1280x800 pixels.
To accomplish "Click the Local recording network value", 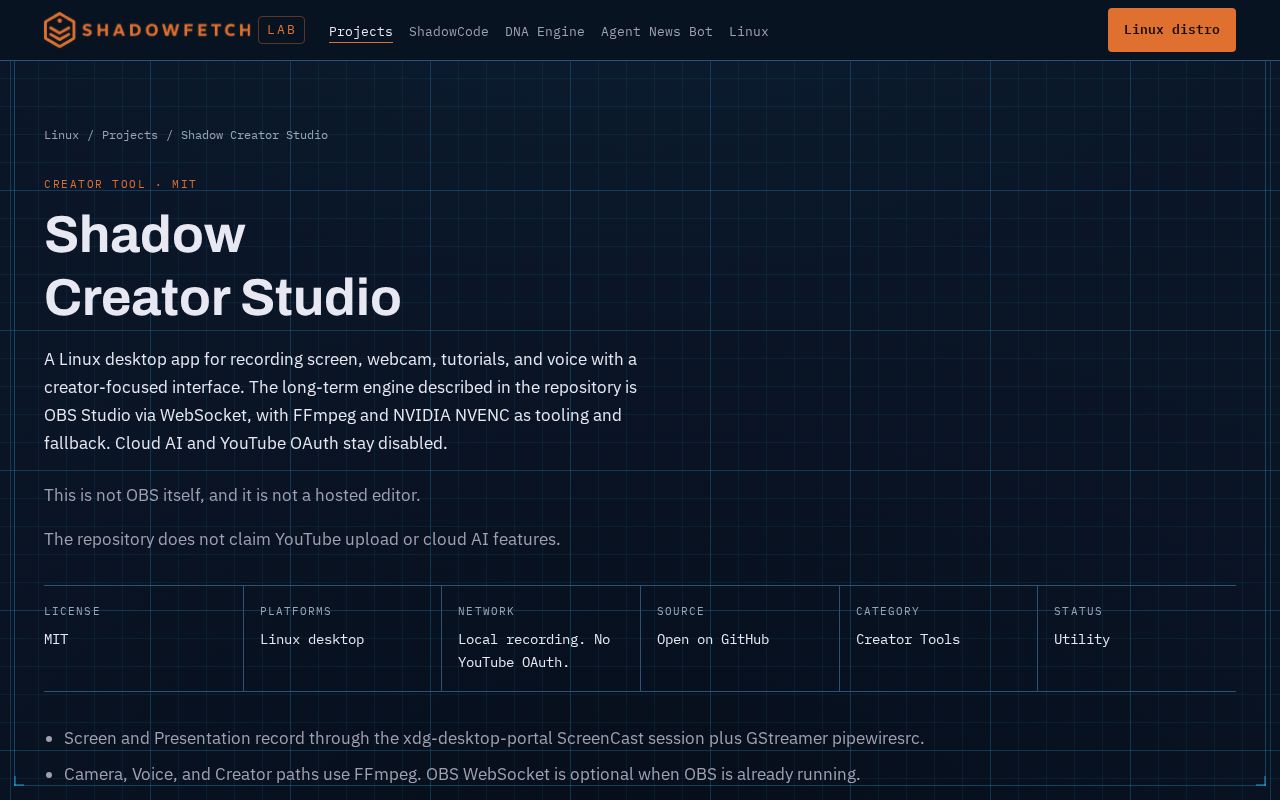I will pos(534,651).
